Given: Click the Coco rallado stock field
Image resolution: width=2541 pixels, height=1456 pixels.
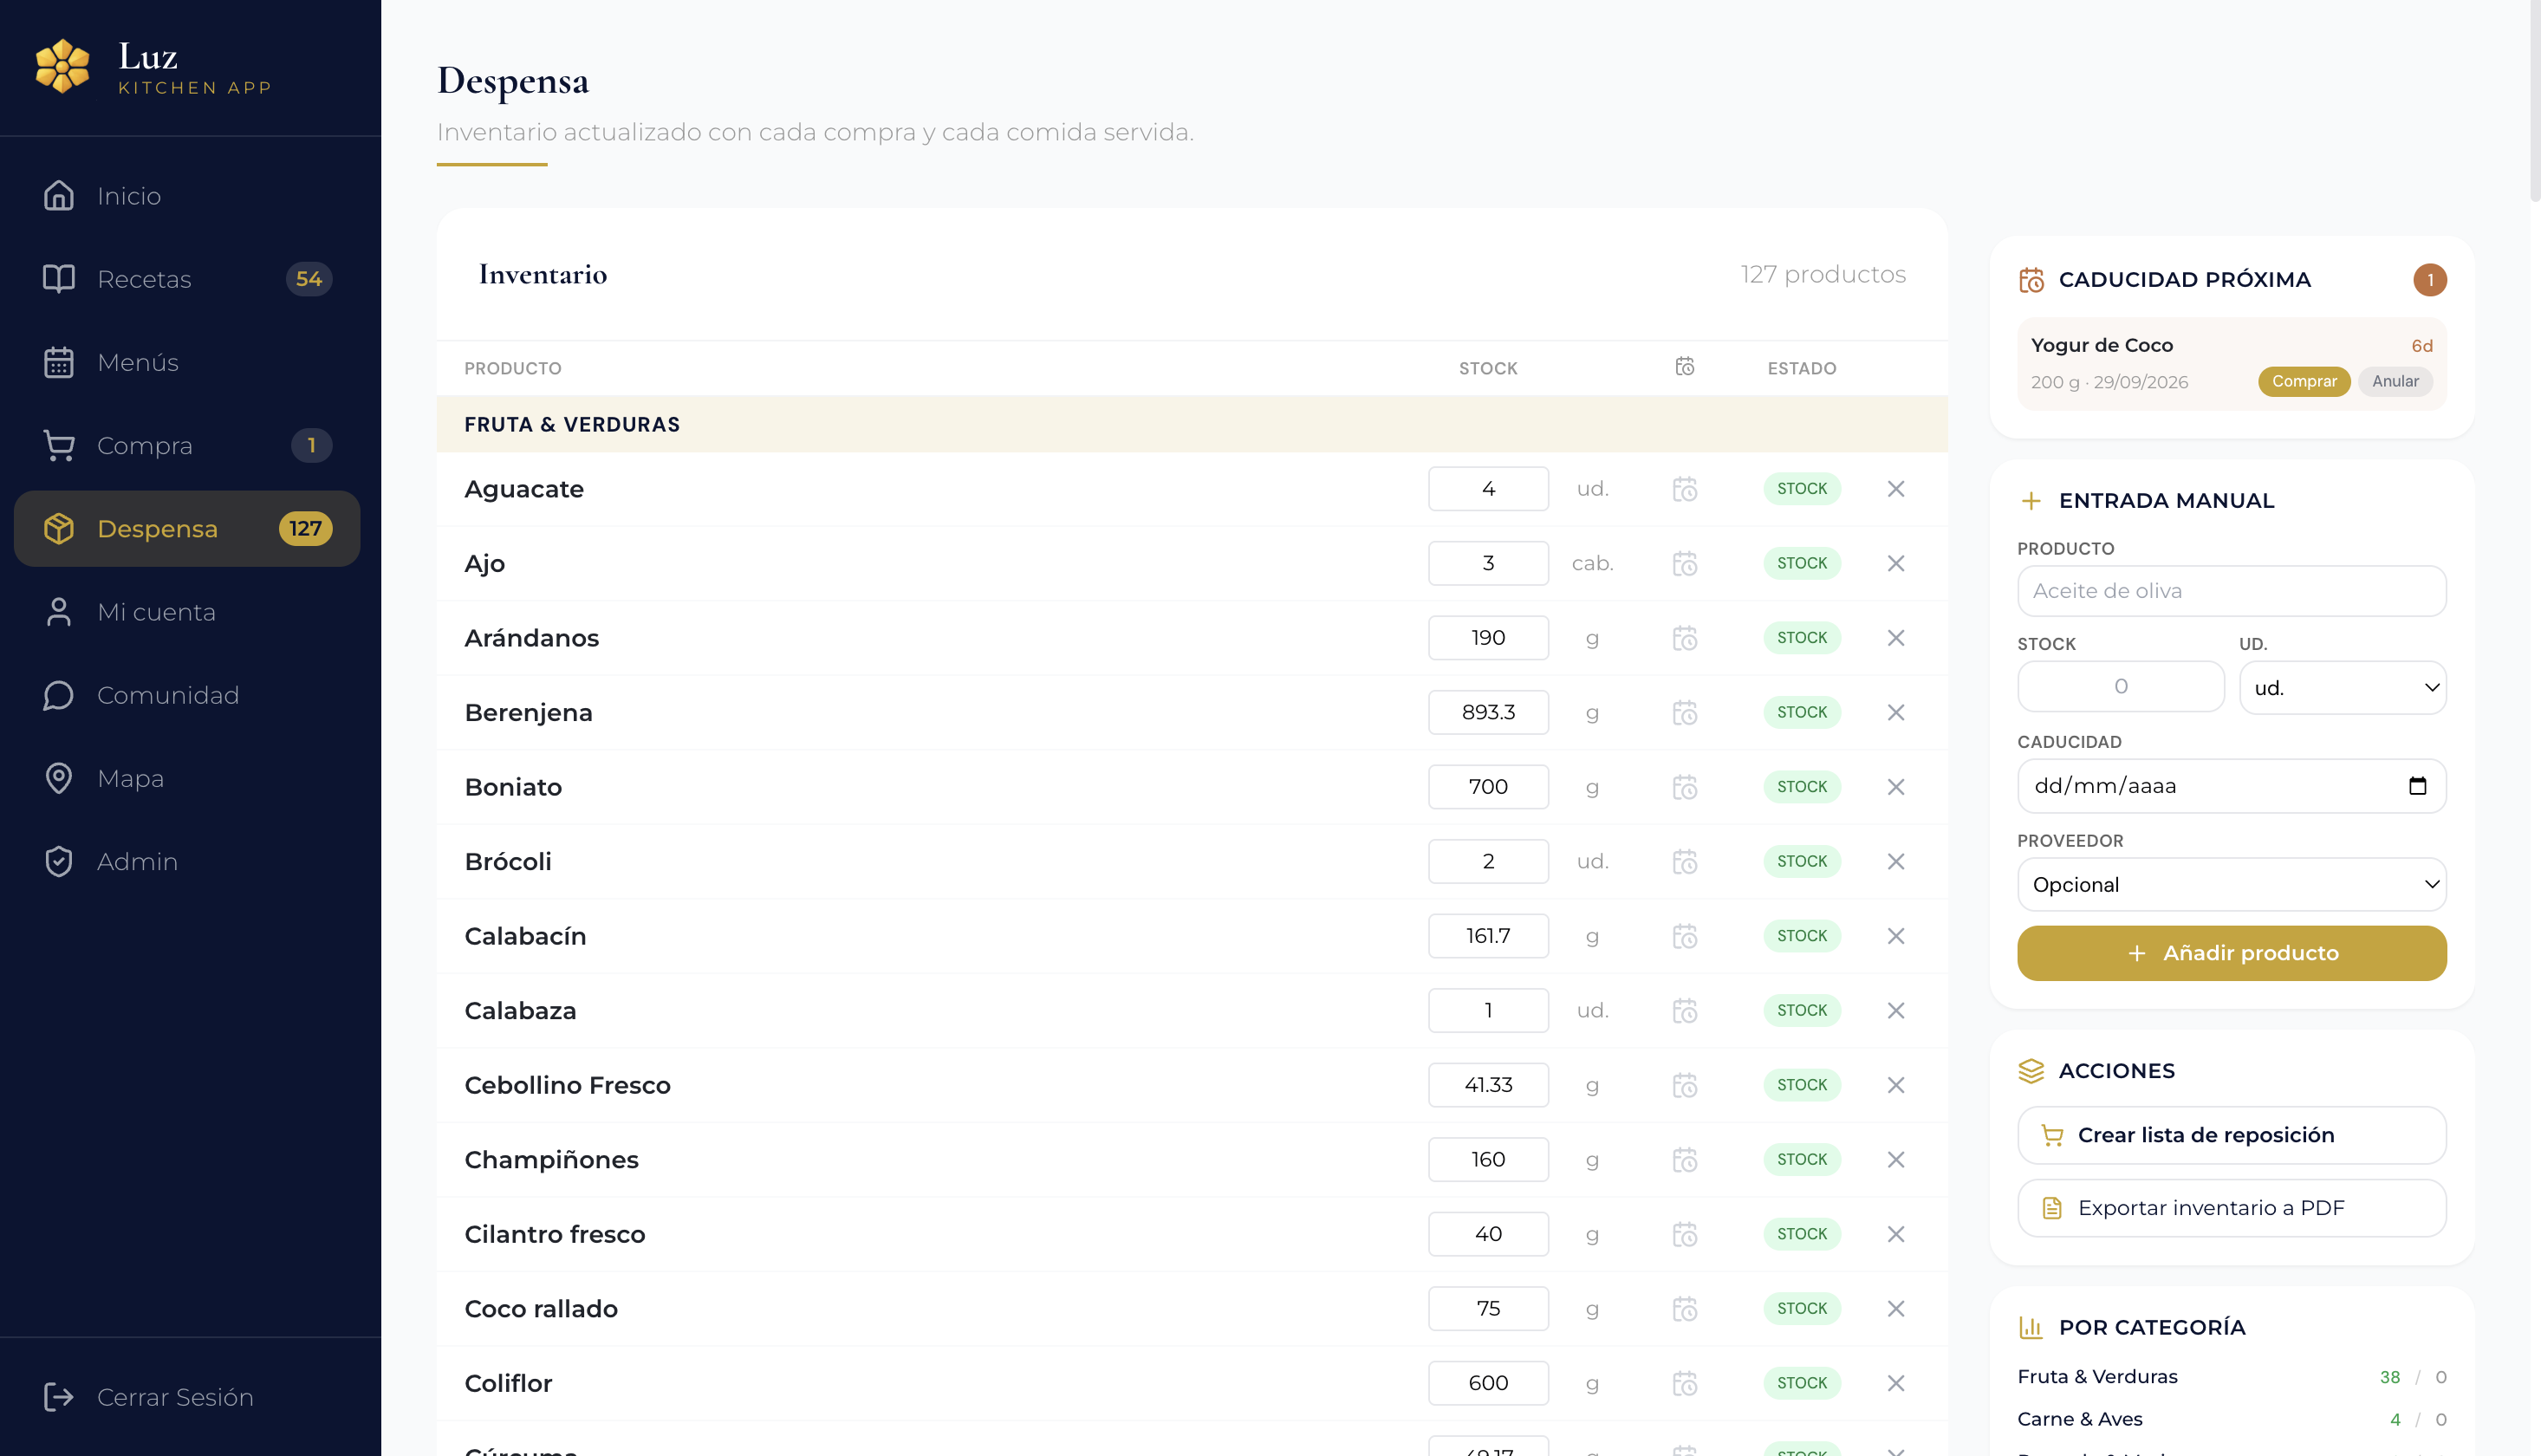Looking at the screenshot, I should click(1488, 1309).
